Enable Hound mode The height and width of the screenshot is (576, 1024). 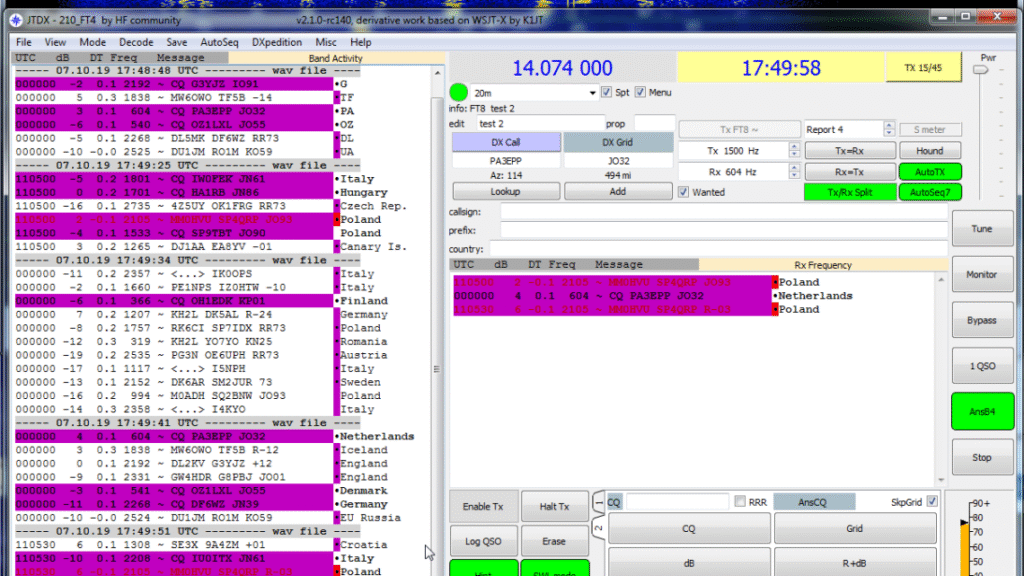tap(930, 150)
